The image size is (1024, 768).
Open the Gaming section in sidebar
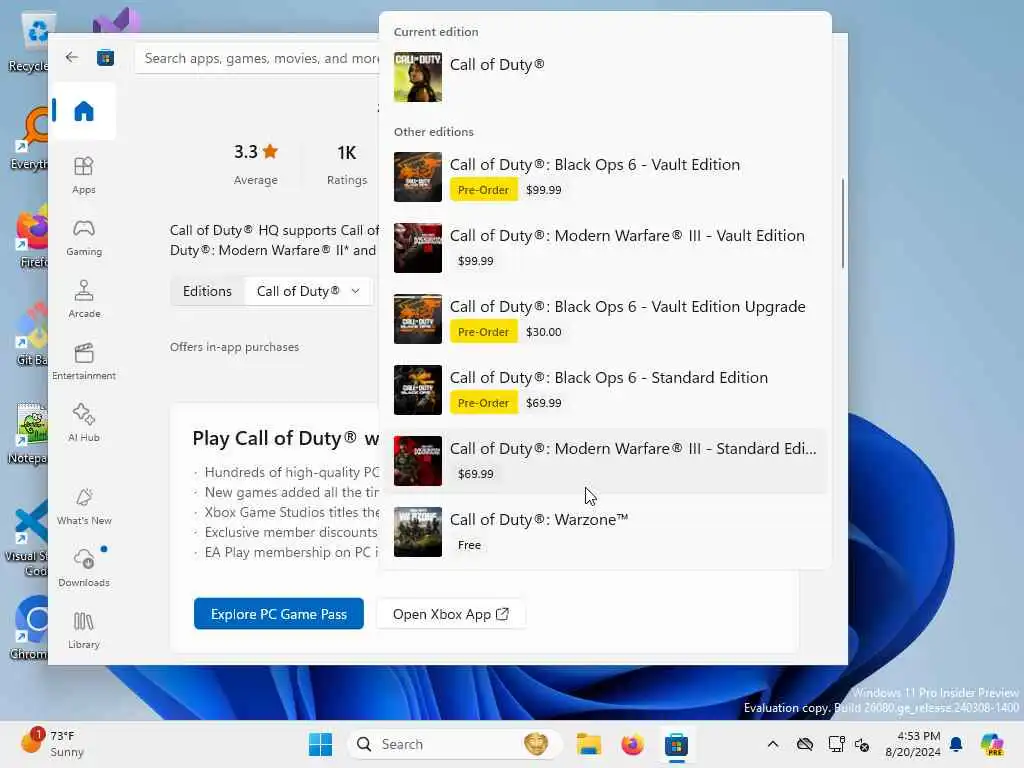coord(84,238)
